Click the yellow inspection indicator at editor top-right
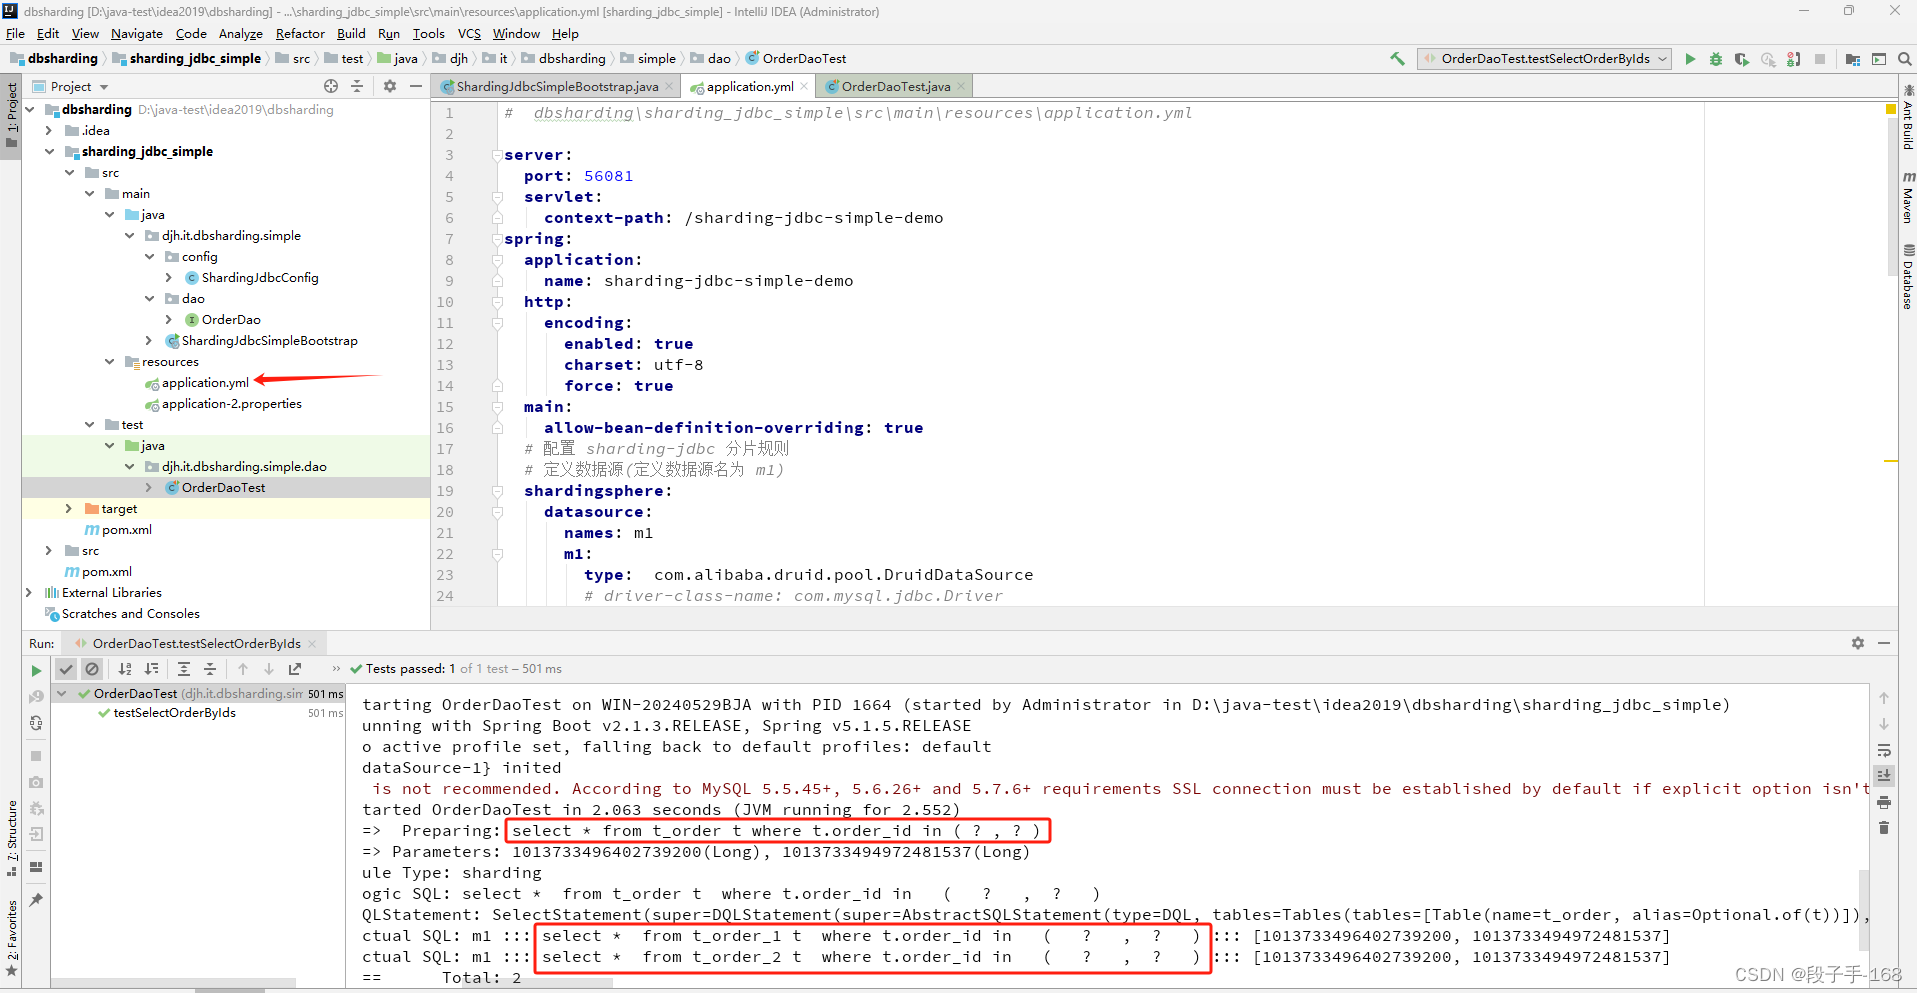The image size is (1917, 993). tap(1891, 108)
